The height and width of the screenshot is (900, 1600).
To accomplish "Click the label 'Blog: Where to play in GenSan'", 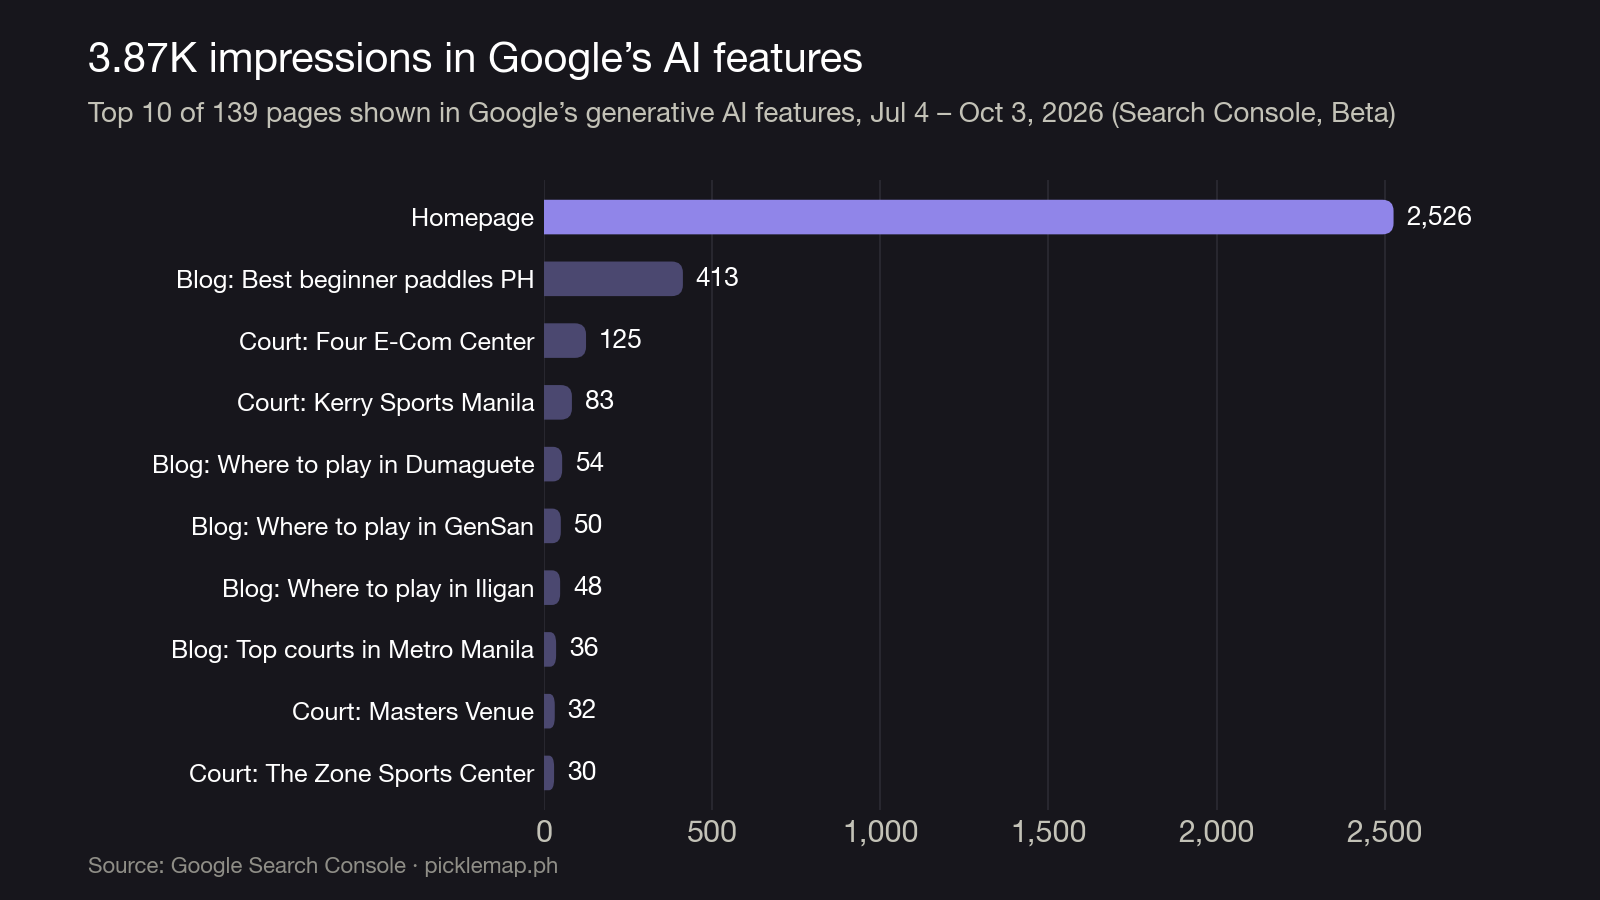I will (x=362, y=527).
